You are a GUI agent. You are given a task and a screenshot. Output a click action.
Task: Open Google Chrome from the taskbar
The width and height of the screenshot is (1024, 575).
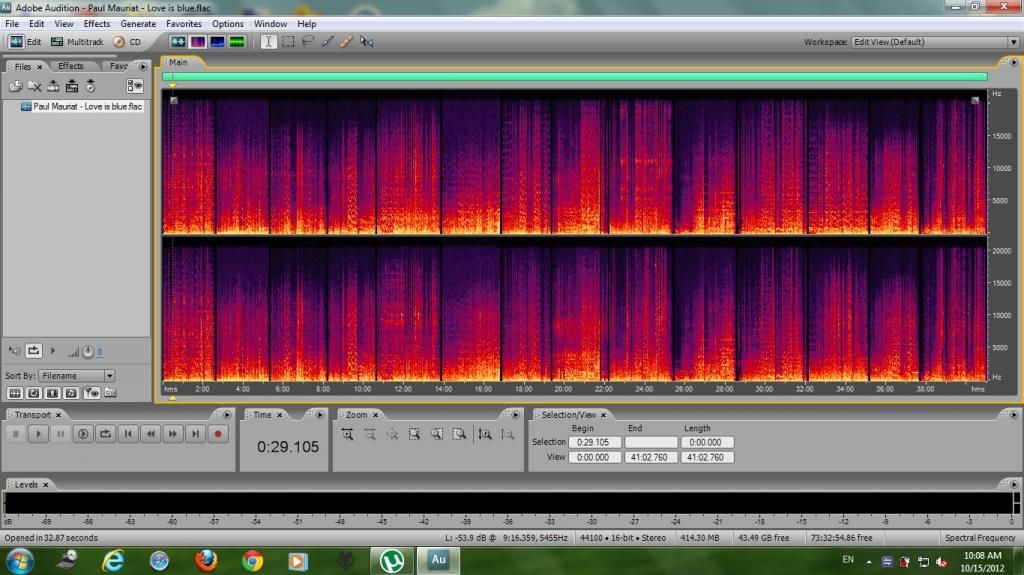tap(253, 561)
